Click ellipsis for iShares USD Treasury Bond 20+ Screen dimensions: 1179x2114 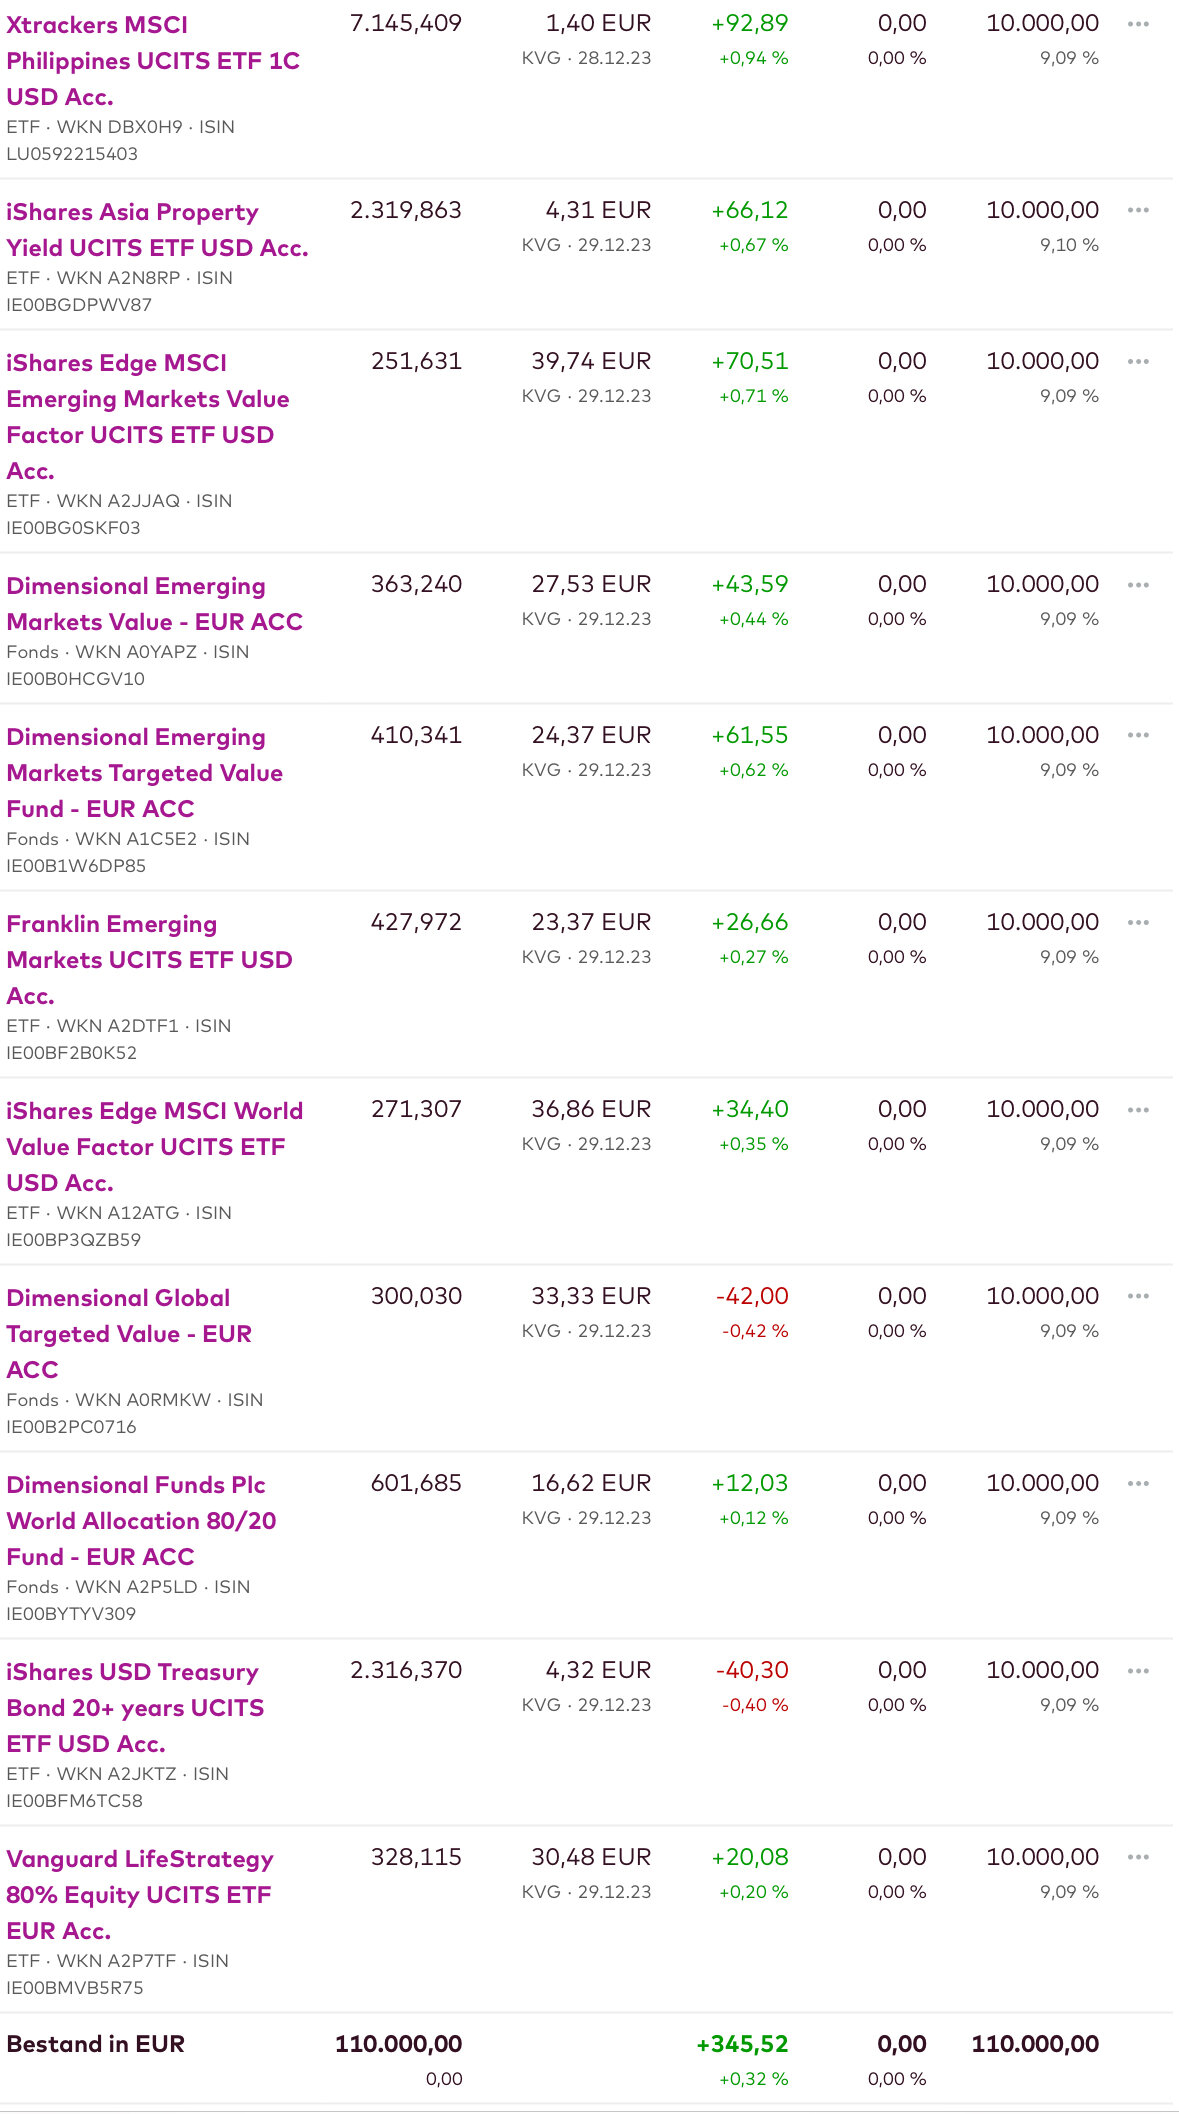tap(1137, 1671)
